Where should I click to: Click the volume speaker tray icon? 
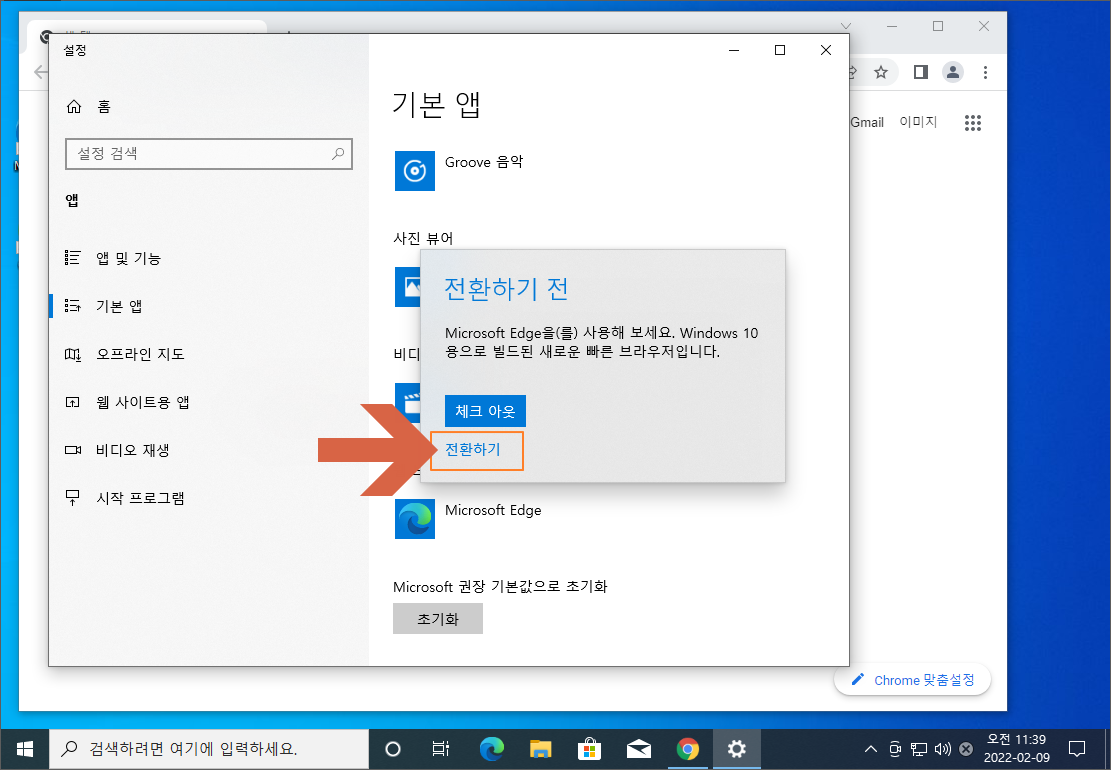[x=942, y=749]
